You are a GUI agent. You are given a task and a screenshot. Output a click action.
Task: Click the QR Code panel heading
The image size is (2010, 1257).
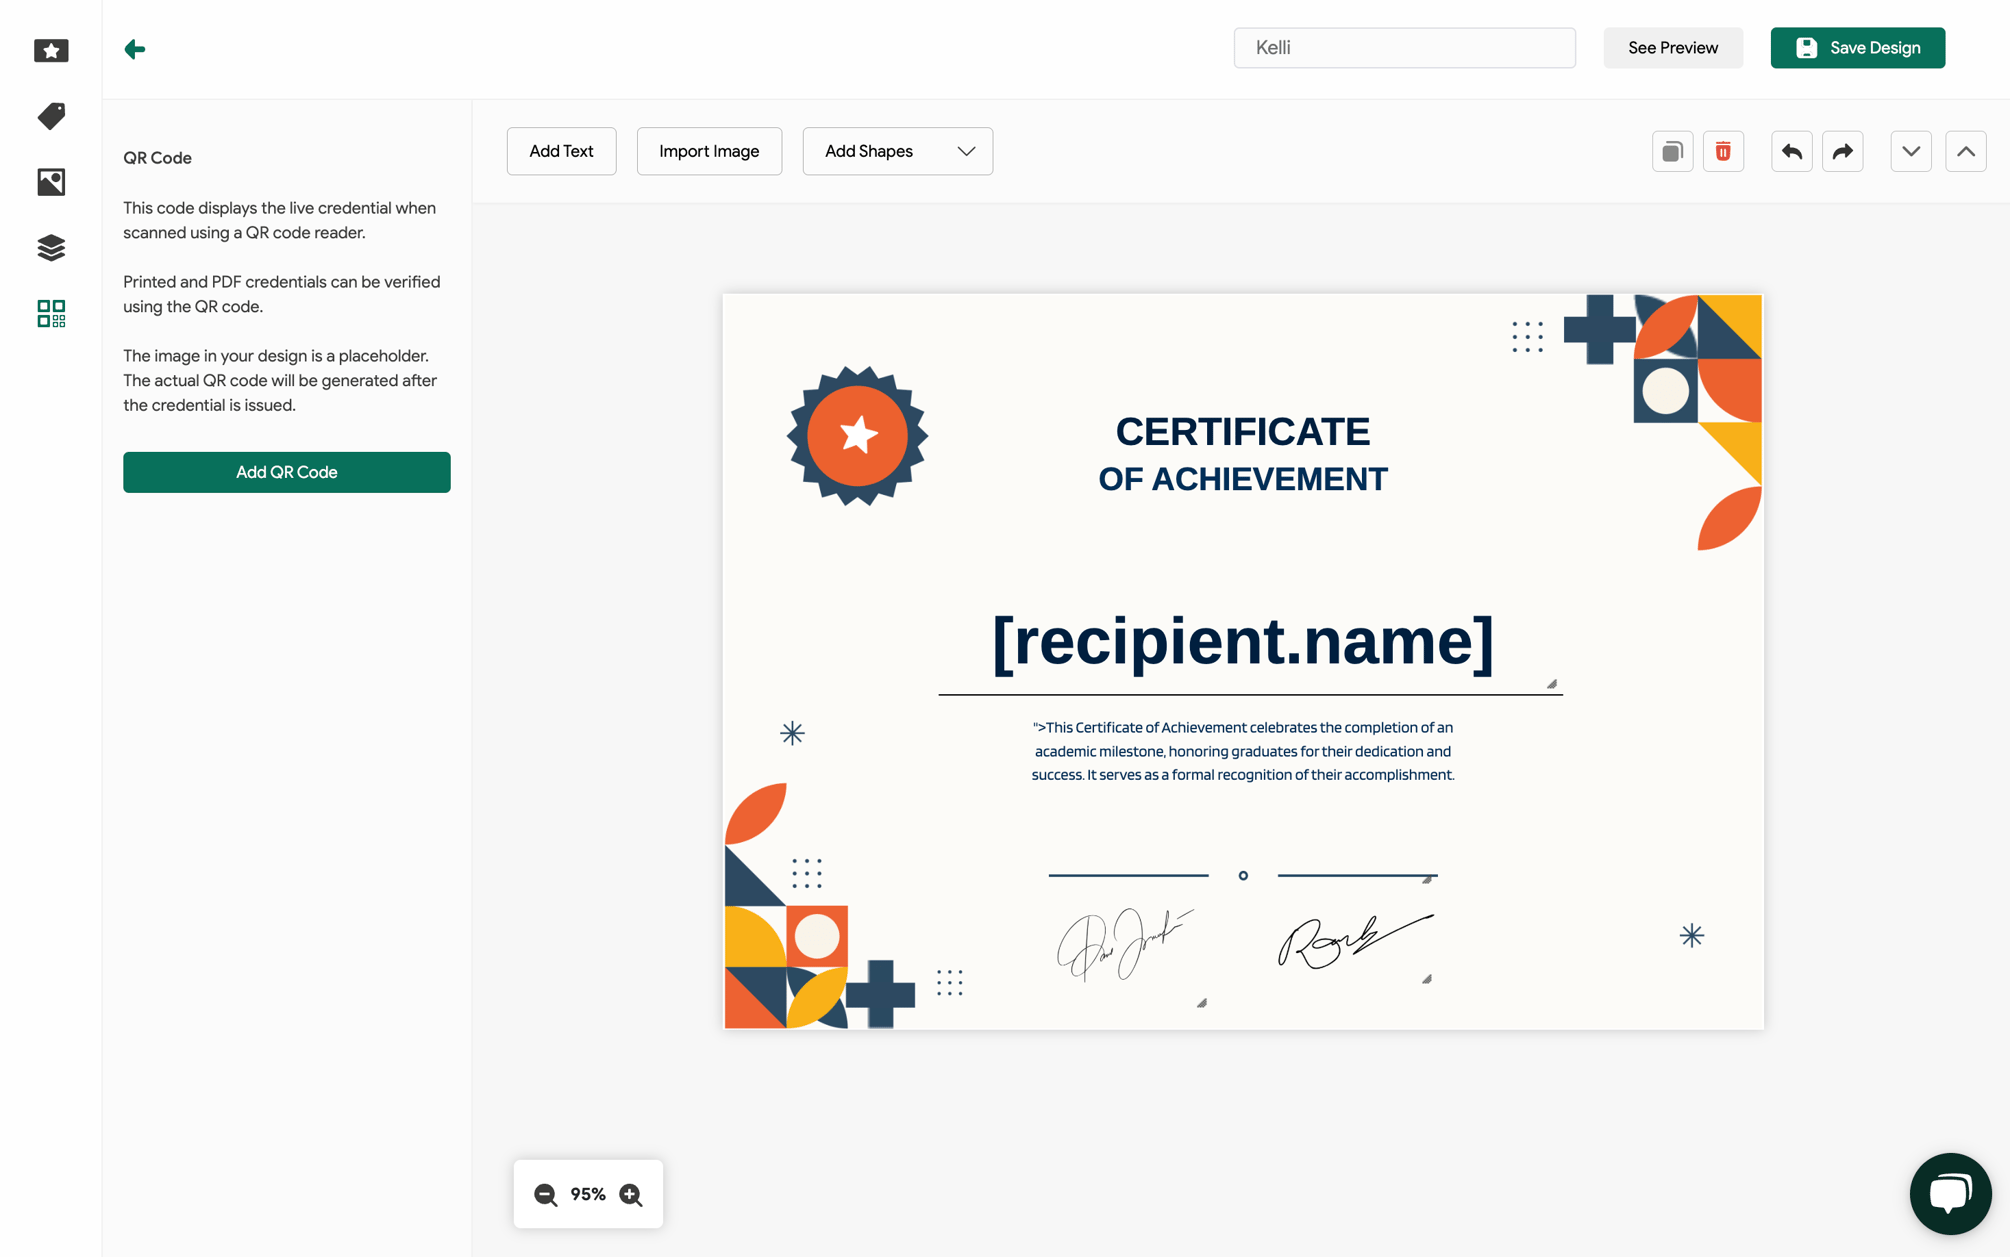(x=157, y=158)
